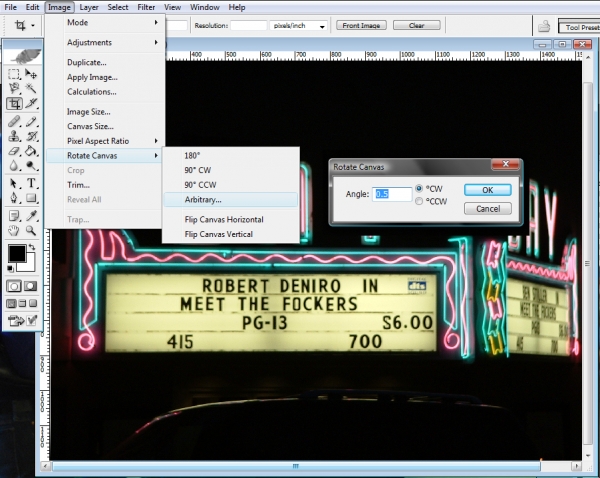Image resolution: width=600 pixels, height=478 pixels.
Task: Open the Crop tool preset picker arrow
Action: point(33,26)
